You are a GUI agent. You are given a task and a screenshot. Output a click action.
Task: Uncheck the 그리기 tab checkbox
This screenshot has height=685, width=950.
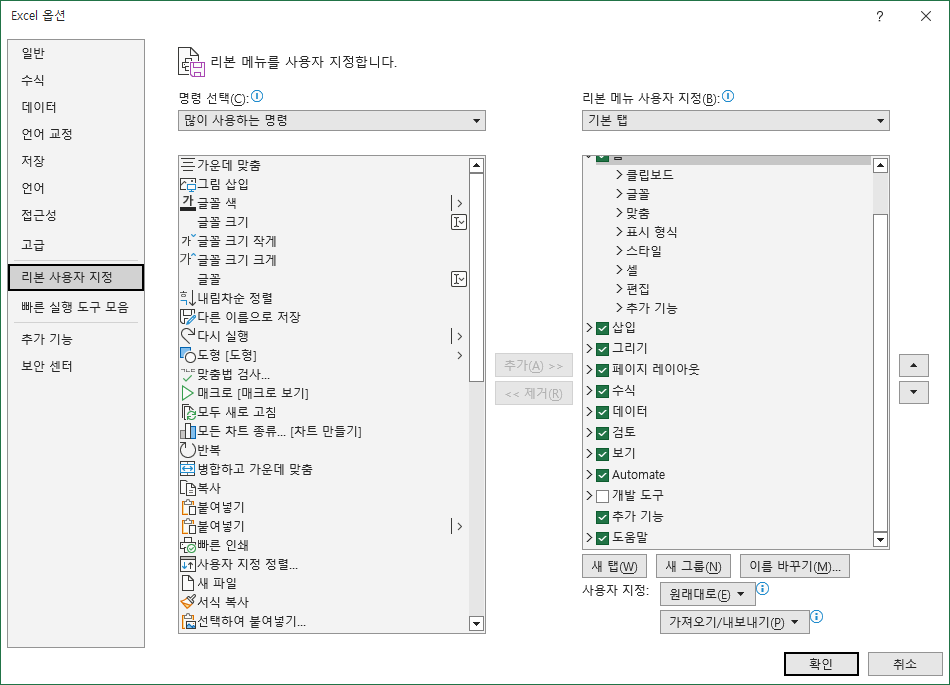pos(602,349)
